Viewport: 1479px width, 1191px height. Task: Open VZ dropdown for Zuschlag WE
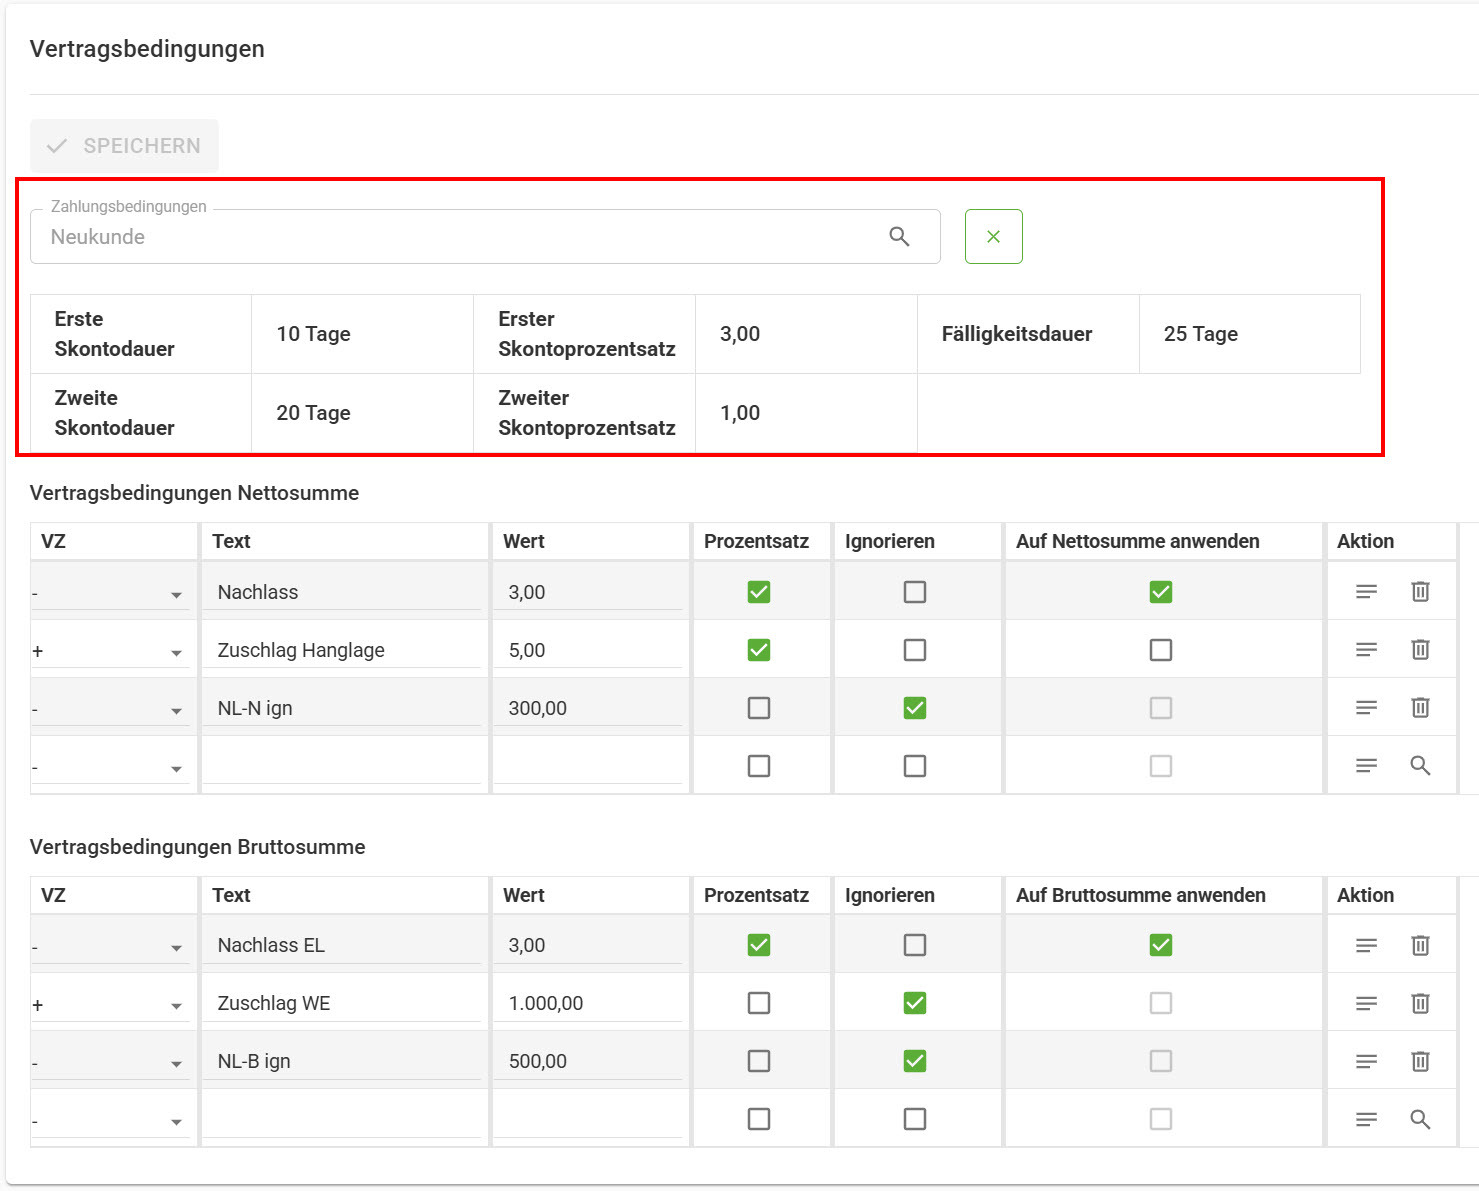click(110, 1005)
